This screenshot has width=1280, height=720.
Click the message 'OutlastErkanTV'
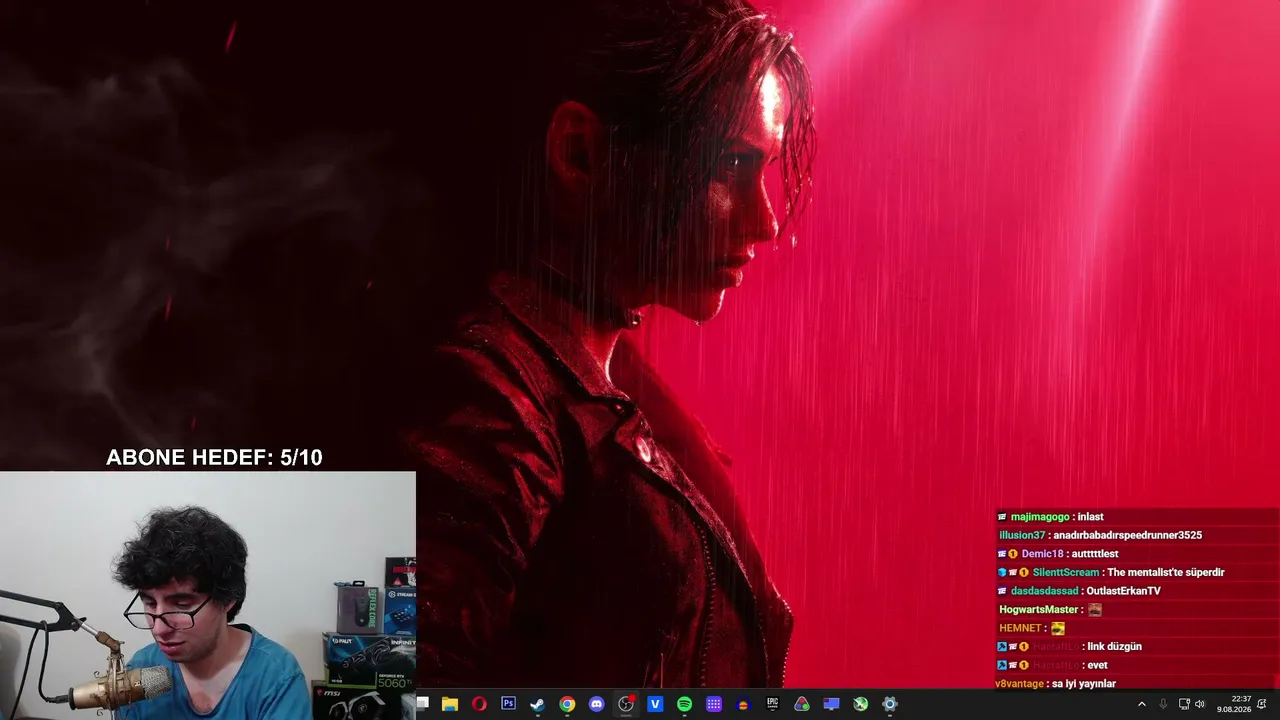(1123, 591)
